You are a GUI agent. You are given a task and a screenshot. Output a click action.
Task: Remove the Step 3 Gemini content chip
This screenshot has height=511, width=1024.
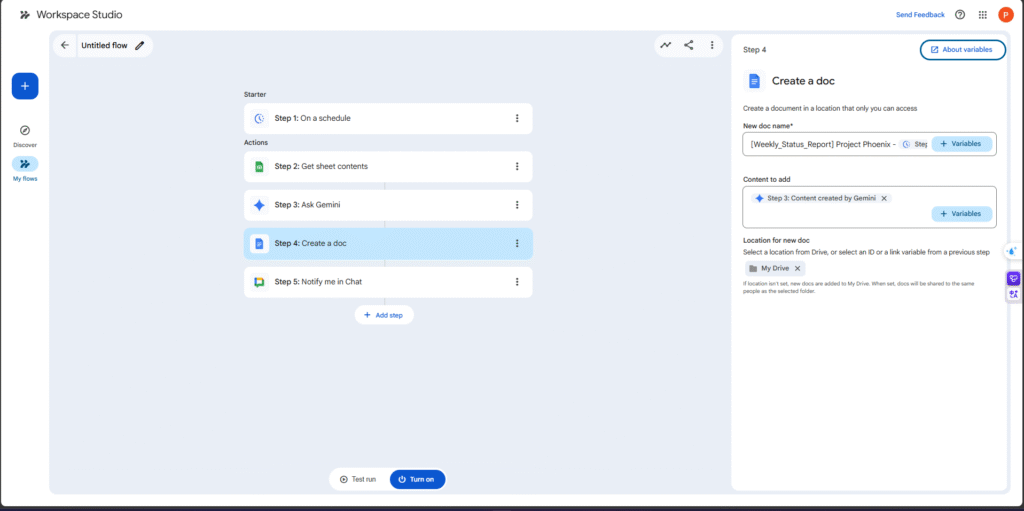[x=884, y=198]
